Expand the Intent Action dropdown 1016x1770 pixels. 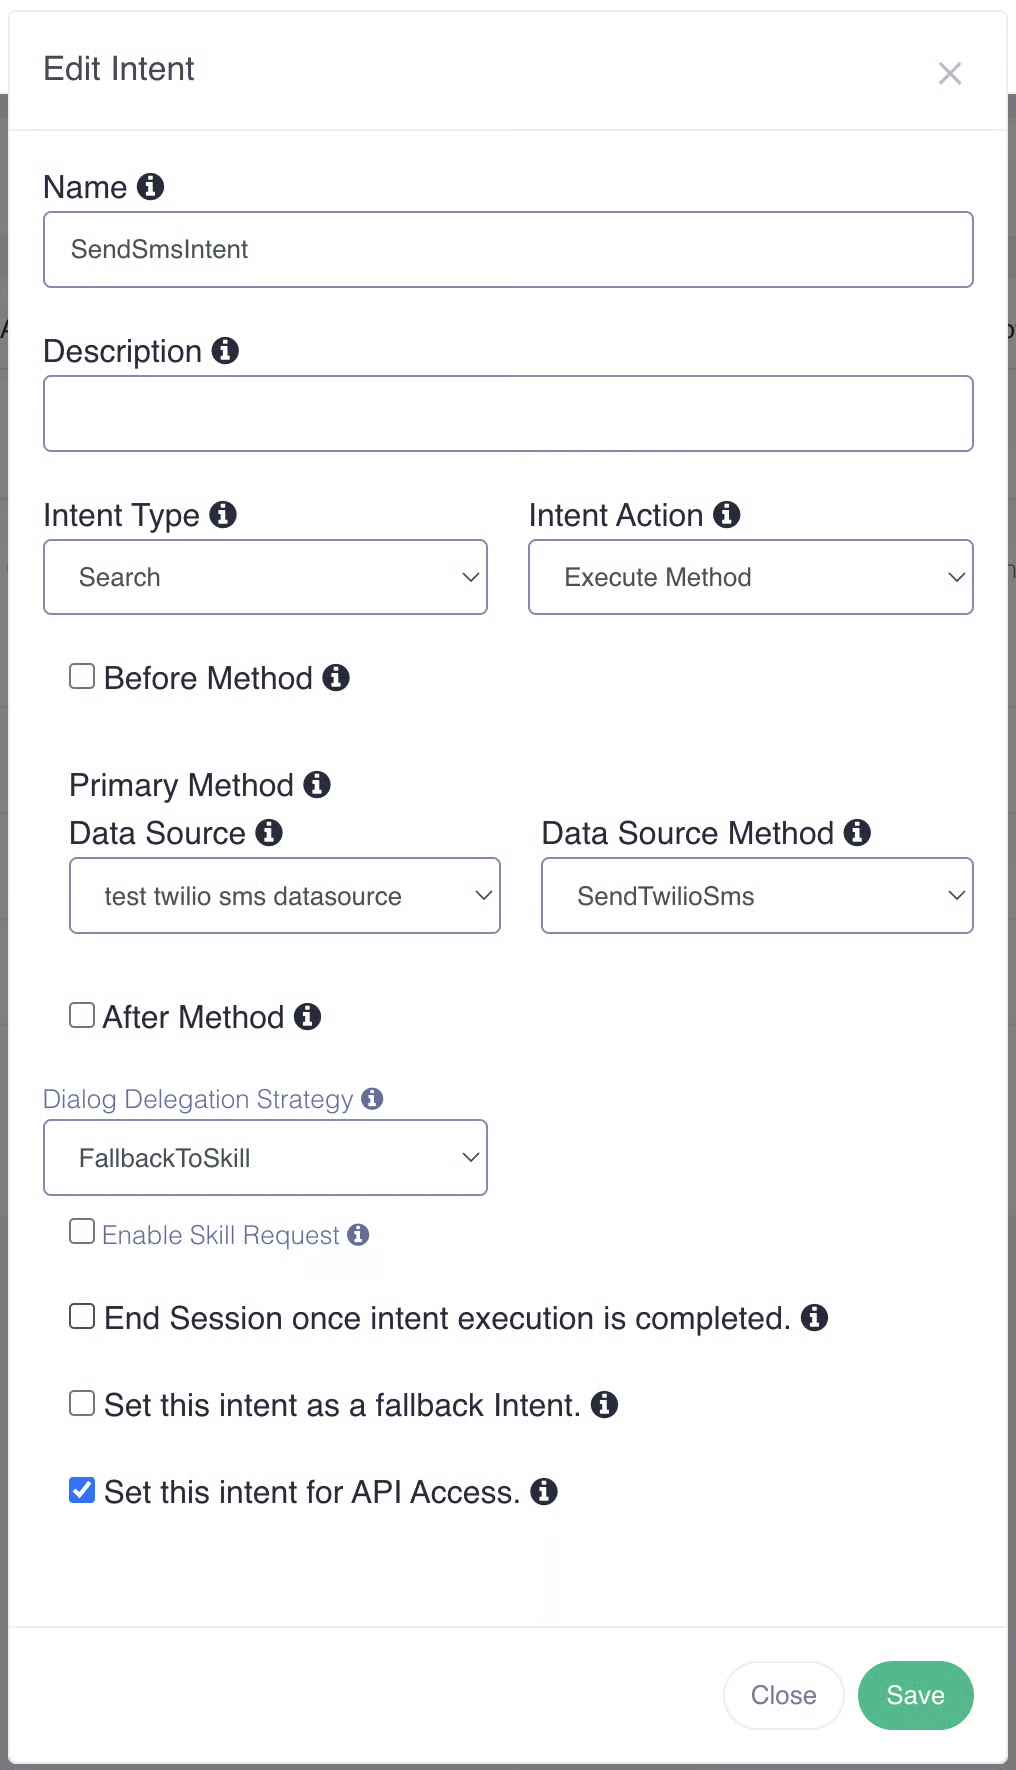[750, 577]
